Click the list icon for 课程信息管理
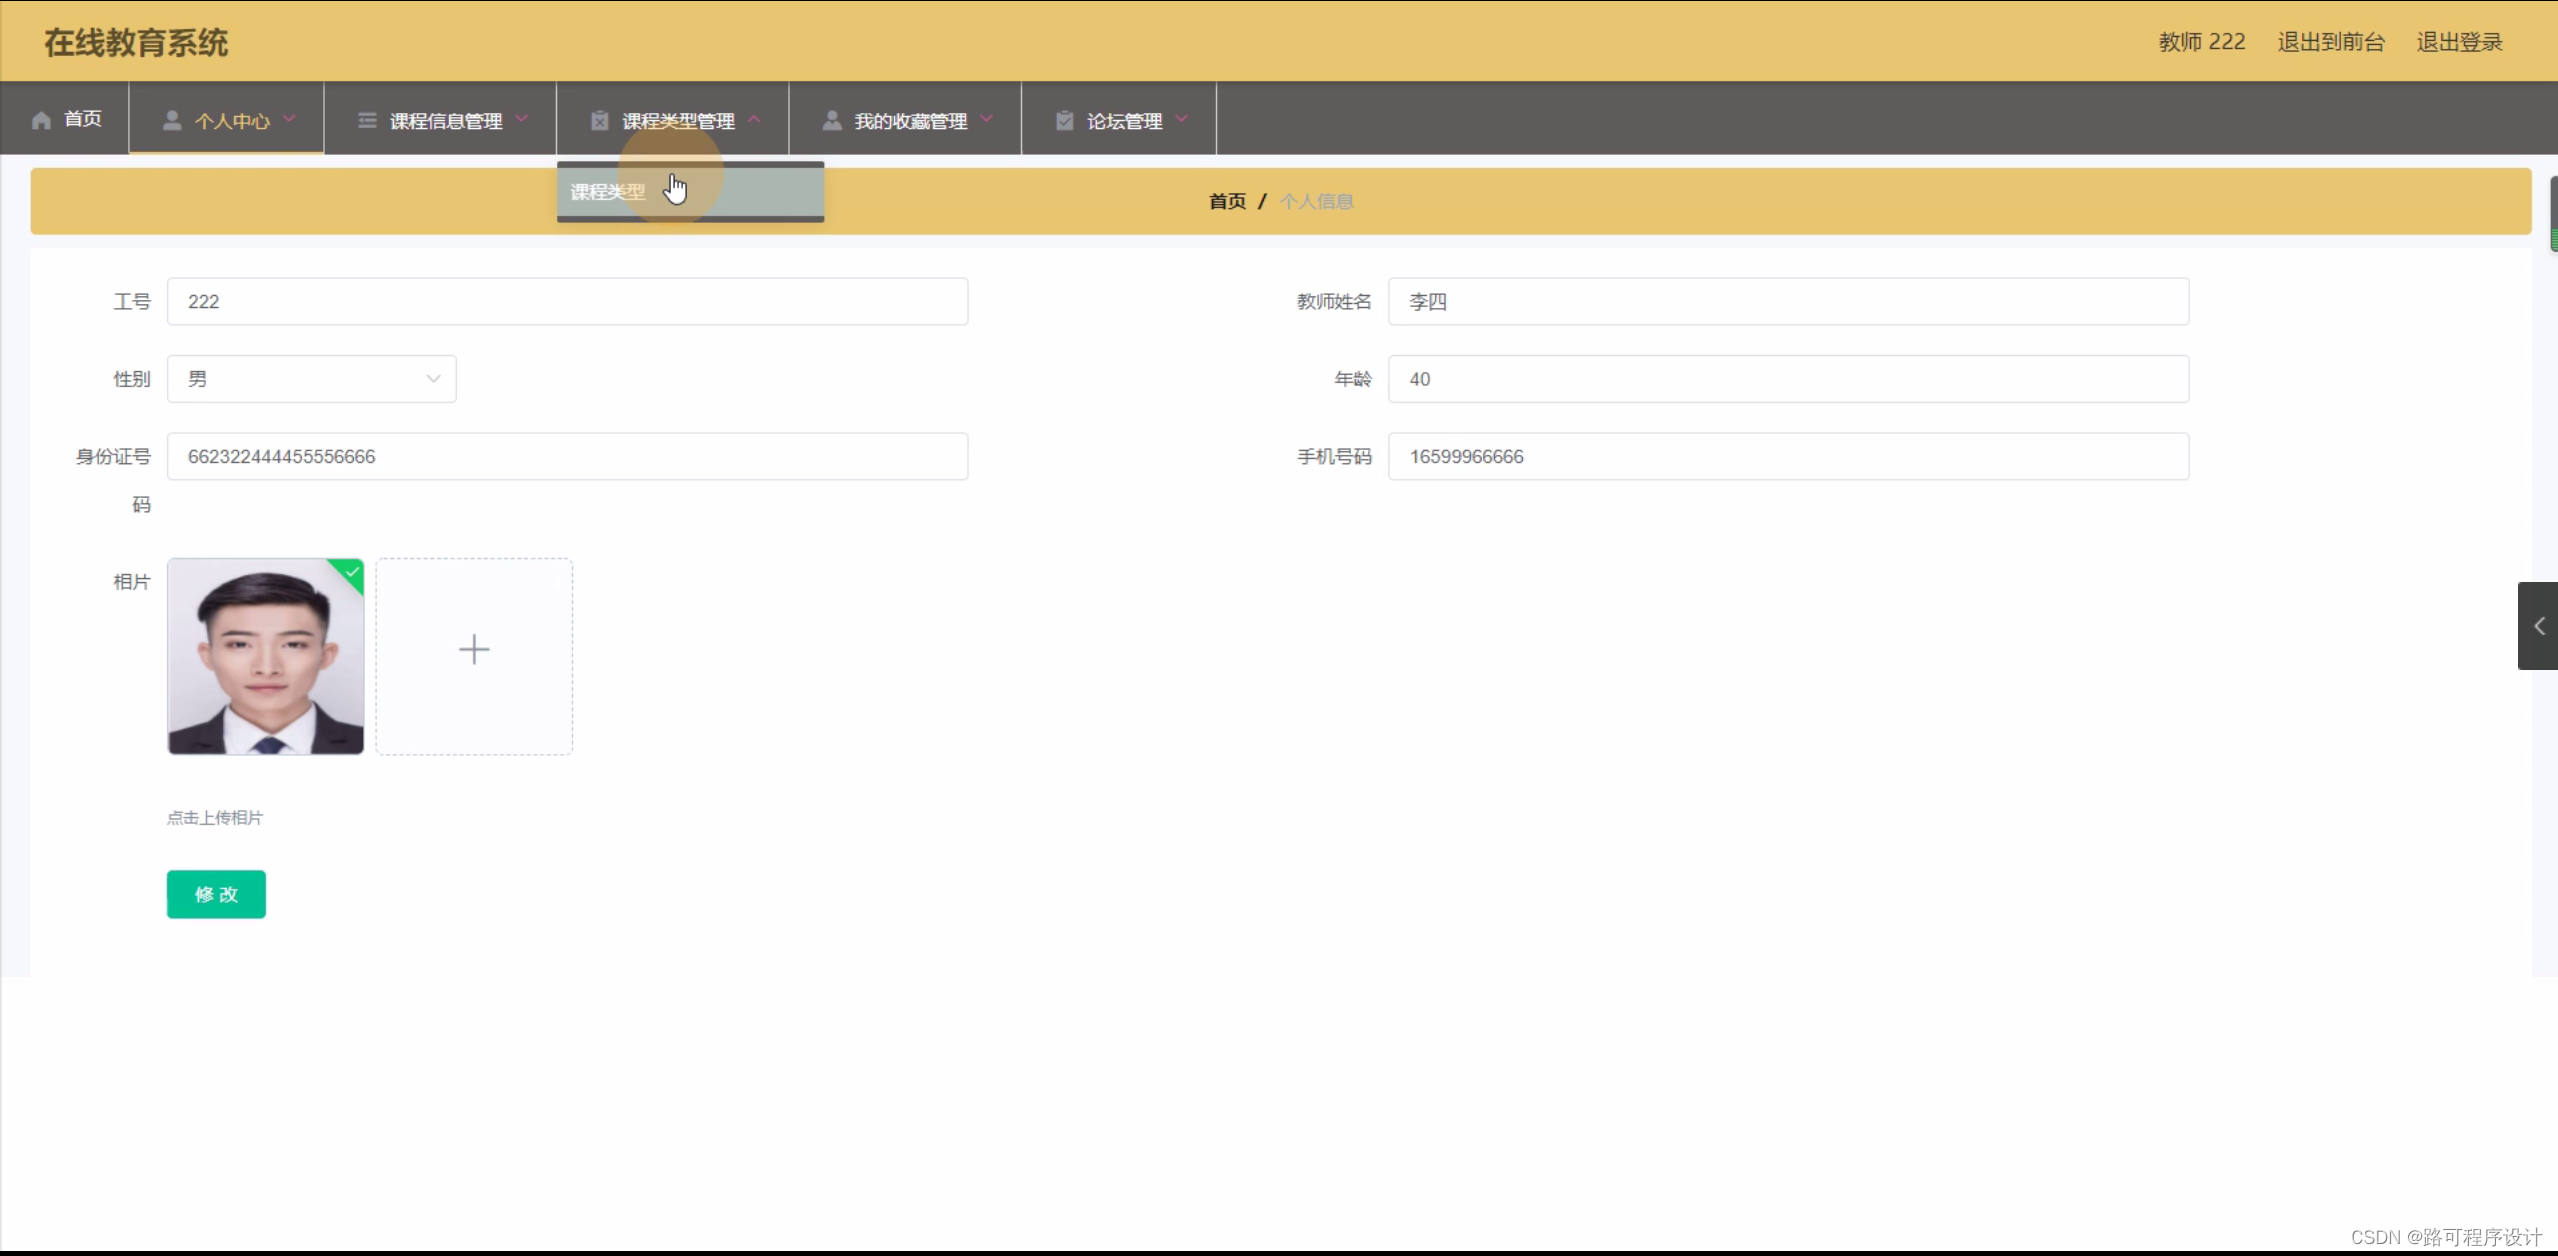Image resolution: width=2558 pixels, height=1256 pixels. pyautogui.click(x=366, y=118)
